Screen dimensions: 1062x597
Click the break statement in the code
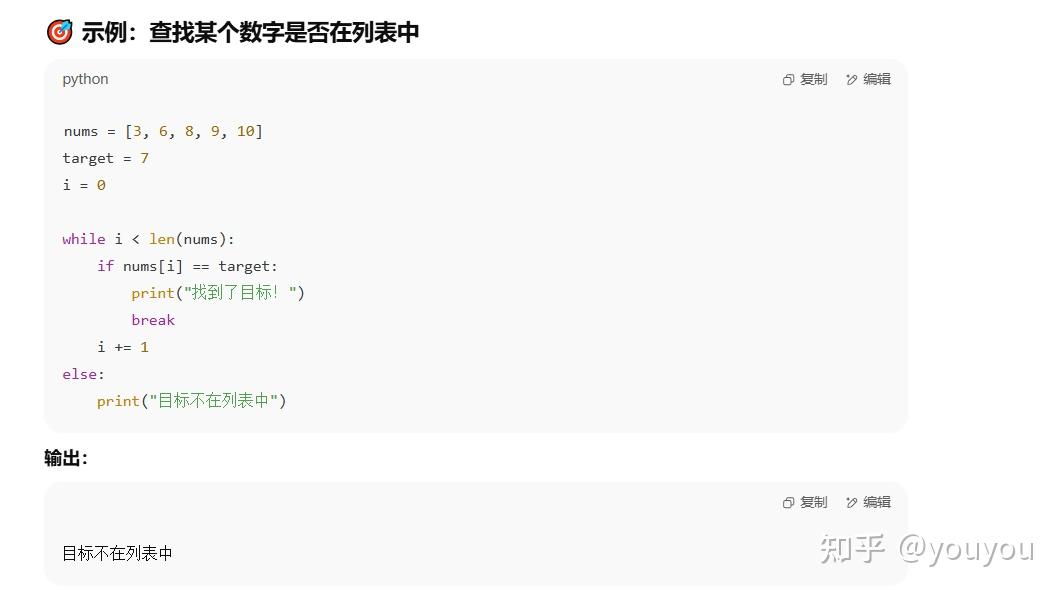[x=153, y=319]
